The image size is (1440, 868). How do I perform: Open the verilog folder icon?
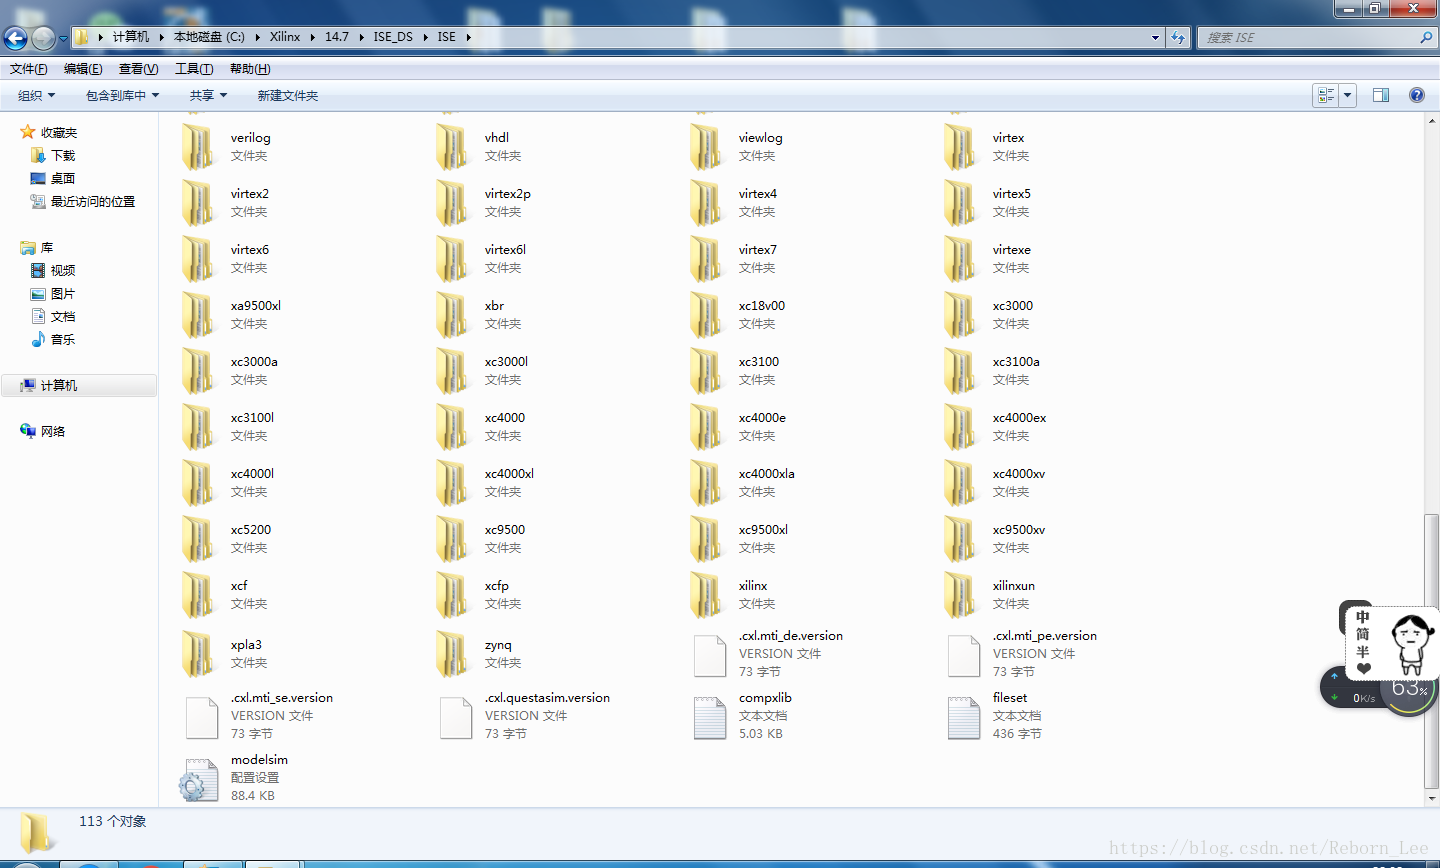(198, 146)
